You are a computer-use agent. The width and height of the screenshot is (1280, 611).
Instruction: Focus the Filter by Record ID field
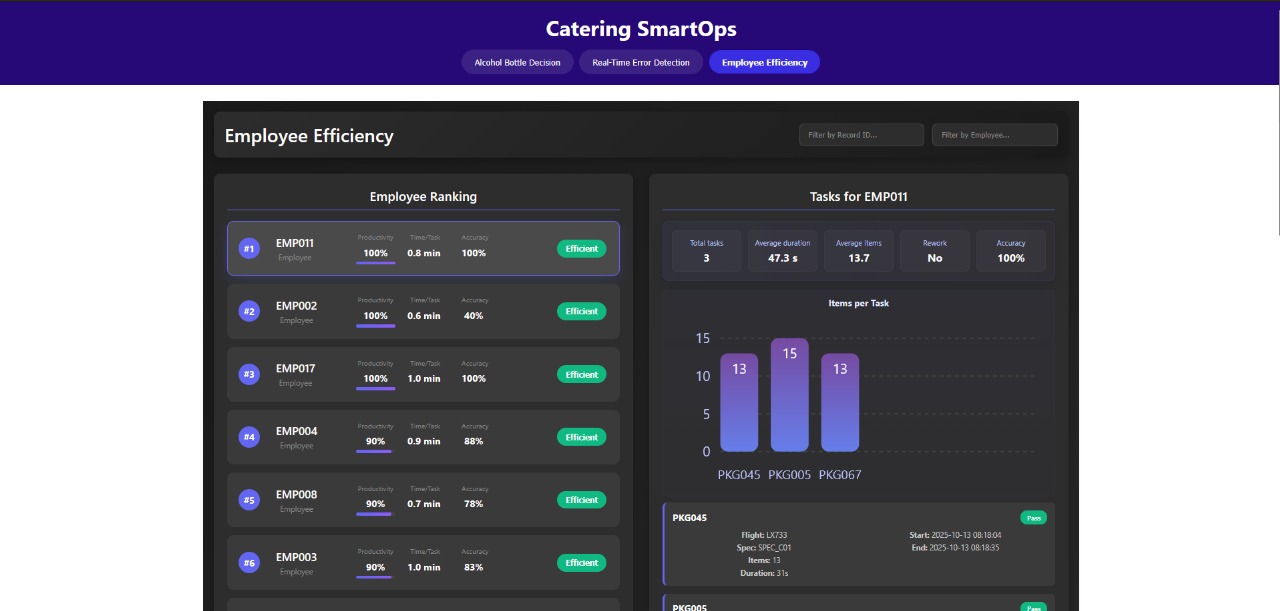tap(861, 135)
